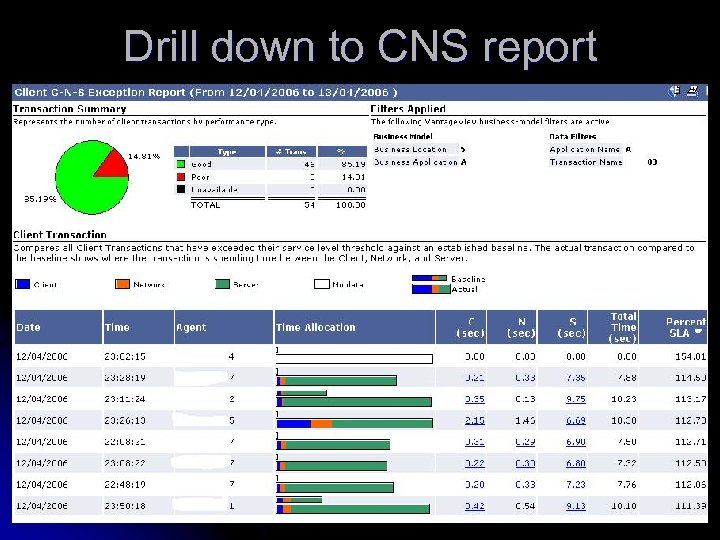Image resolution: width=720 pixels, height=540 pixels.
Task: Click the 23:11:24 time cell
Action: pos(125,399)
